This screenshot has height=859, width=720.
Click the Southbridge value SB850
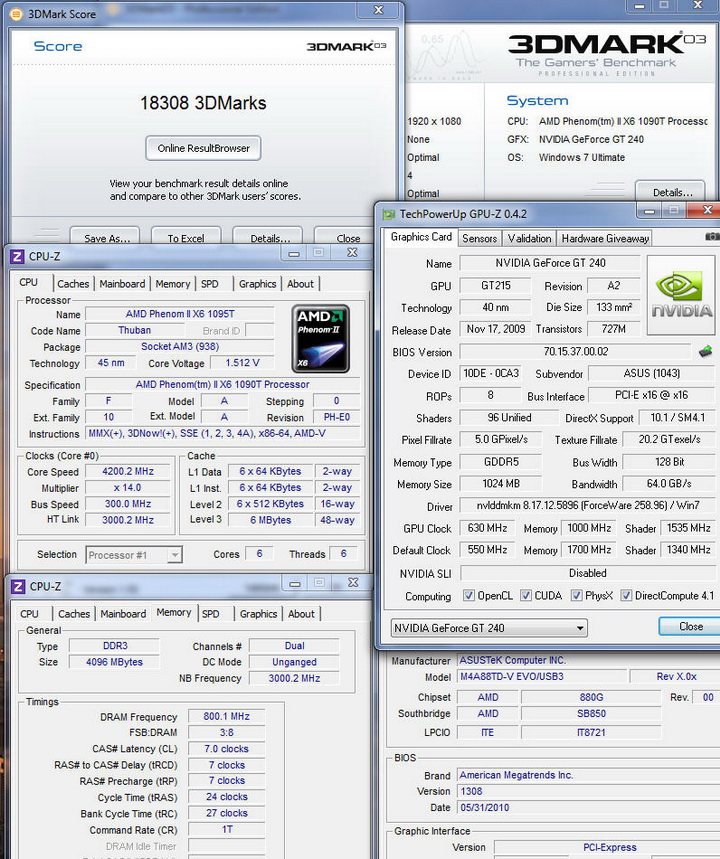point(591,714)
